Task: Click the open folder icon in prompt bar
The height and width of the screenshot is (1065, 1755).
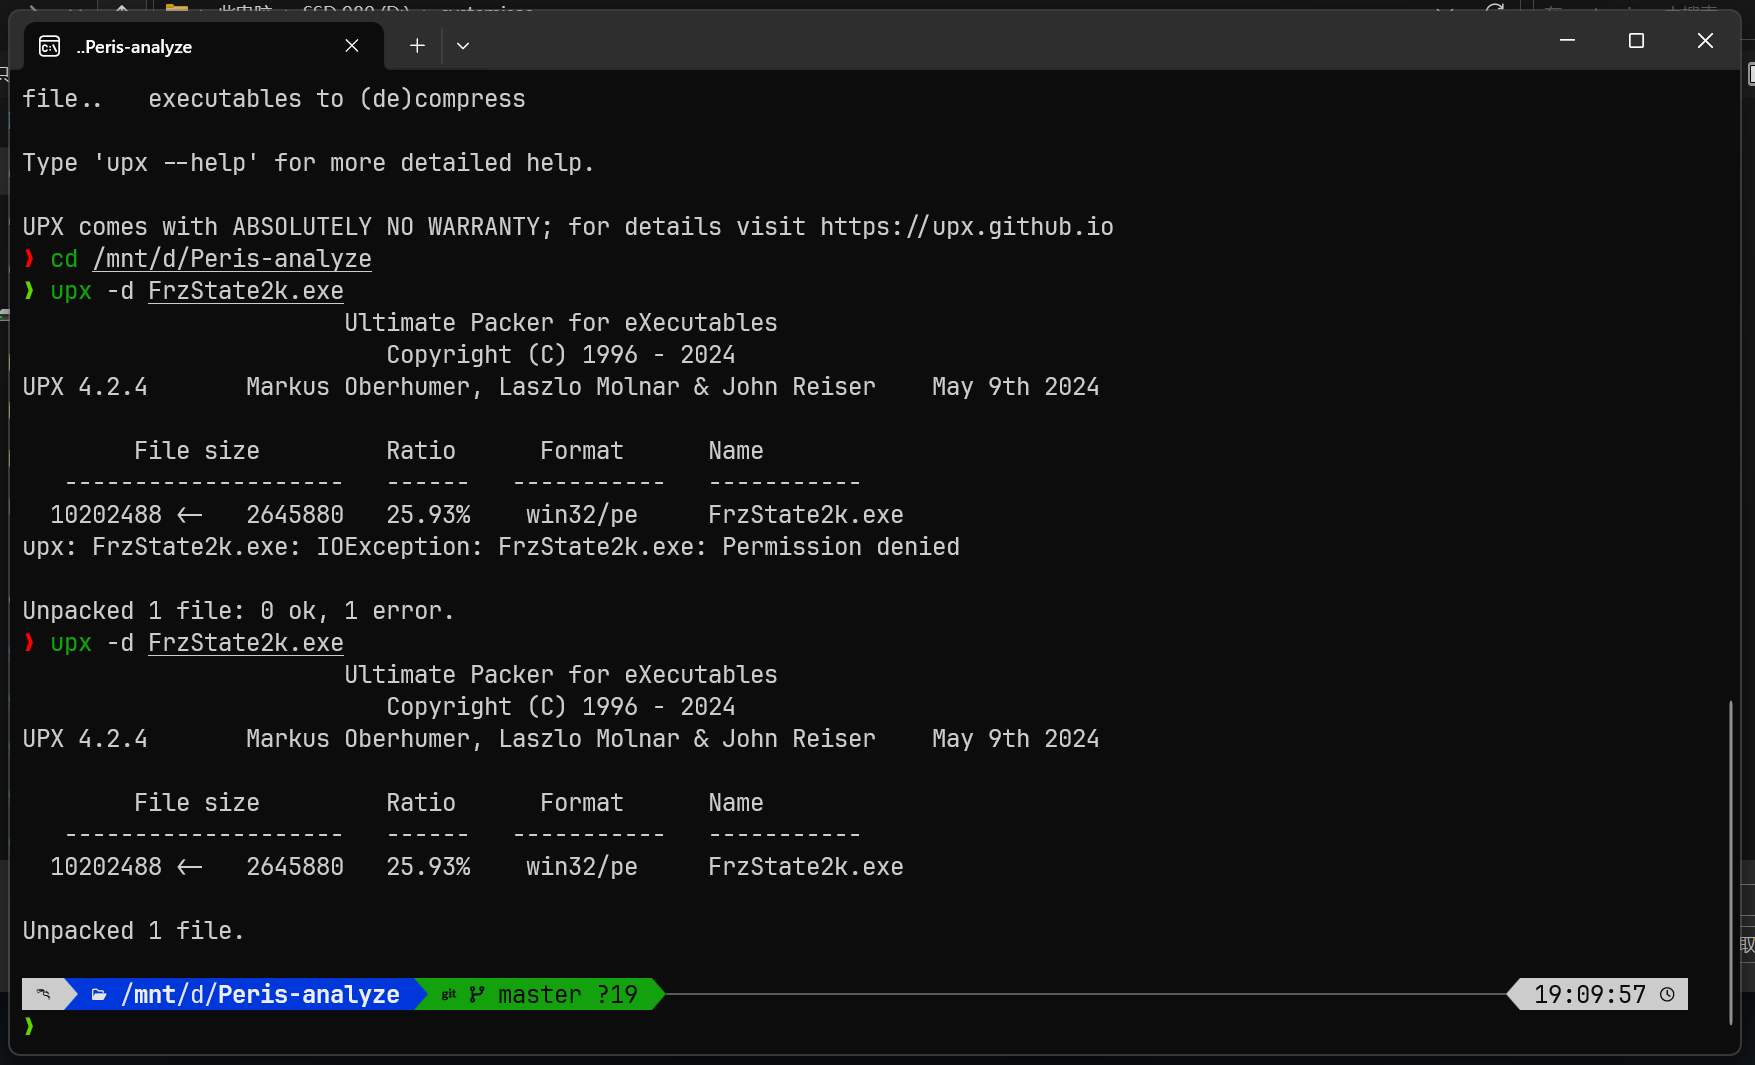Action: click(x=99, y=994)
